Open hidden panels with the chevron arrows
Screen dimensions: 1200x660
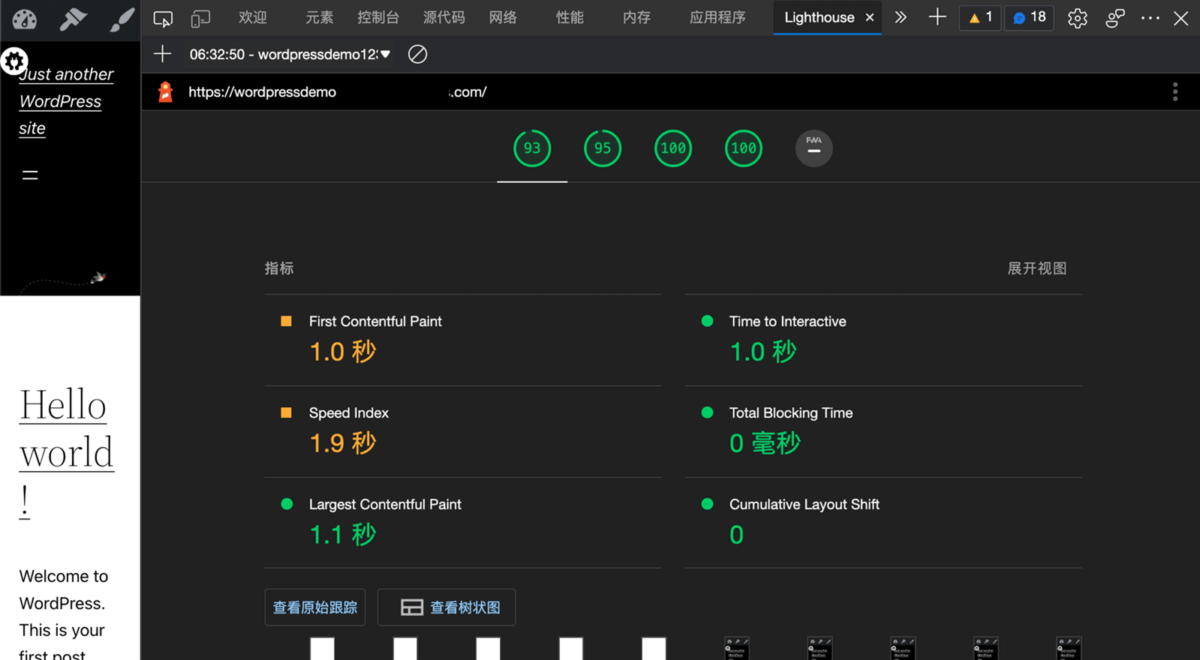(899, 17)
